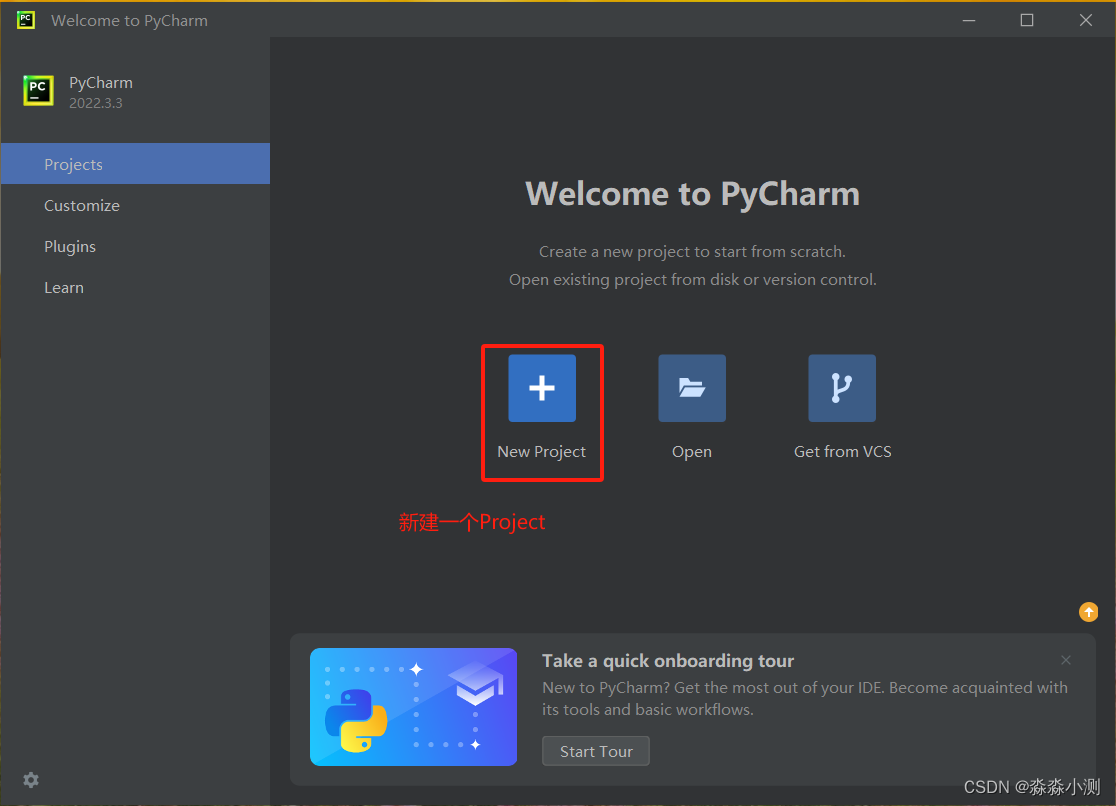Image resolution: width=1116 pixels, height=806 pixels.
Task: Click the Python onboarding tour illustration
Action: tap(413, 706)
